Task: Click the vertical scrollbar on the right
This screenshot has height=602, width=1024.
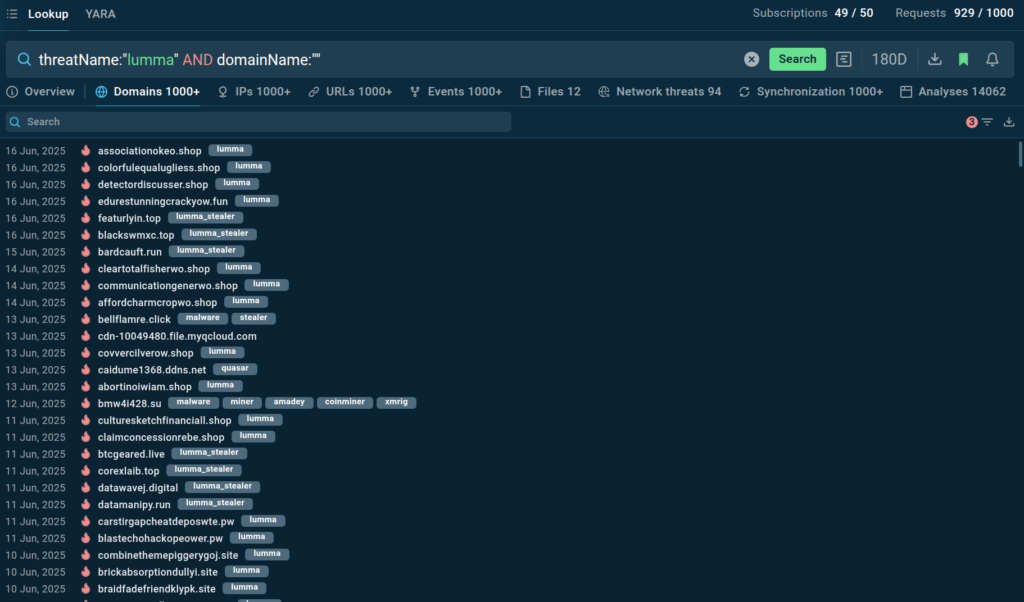Action: tap(1019, 155)
